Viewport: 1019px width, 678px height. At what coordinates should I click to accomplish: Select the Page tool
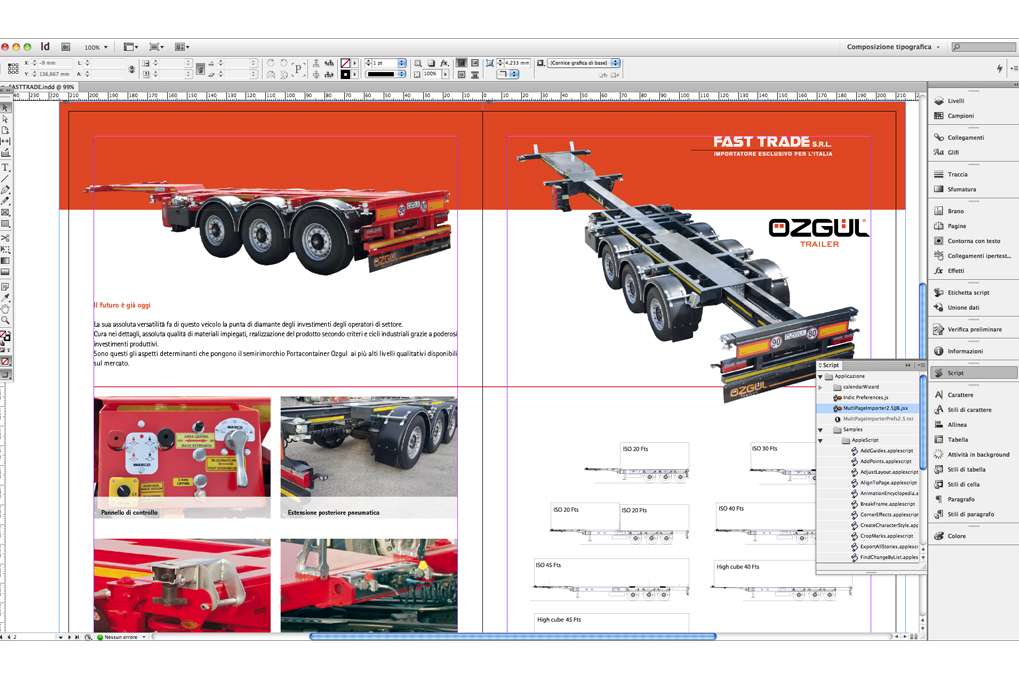5,131
